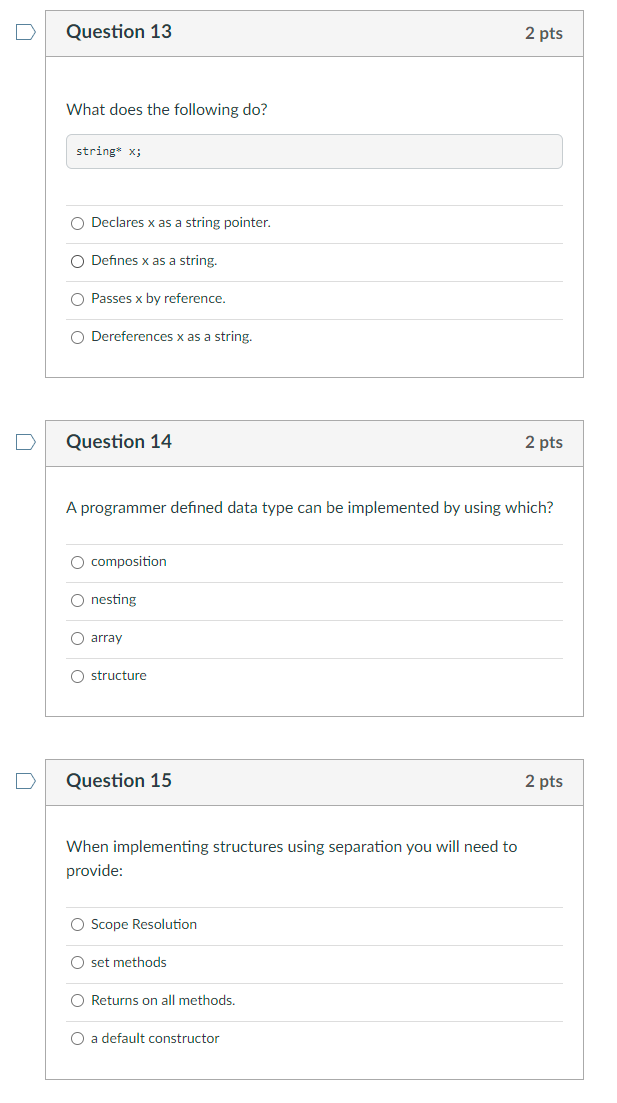The width and height of the screenshot is (617, 1103).
Task: Select 'Scope Resolution' for Question 15
Action: coord(77,924)
